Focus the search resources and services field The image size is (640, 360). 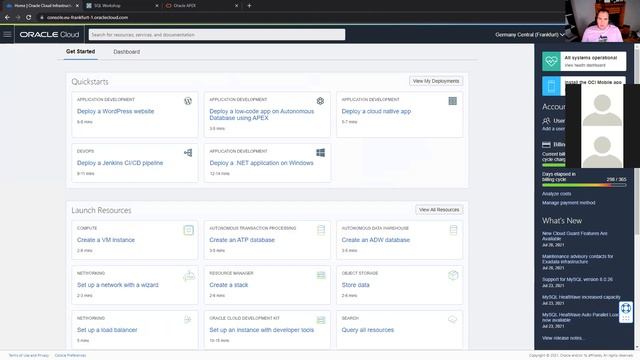tap(217, 35)
